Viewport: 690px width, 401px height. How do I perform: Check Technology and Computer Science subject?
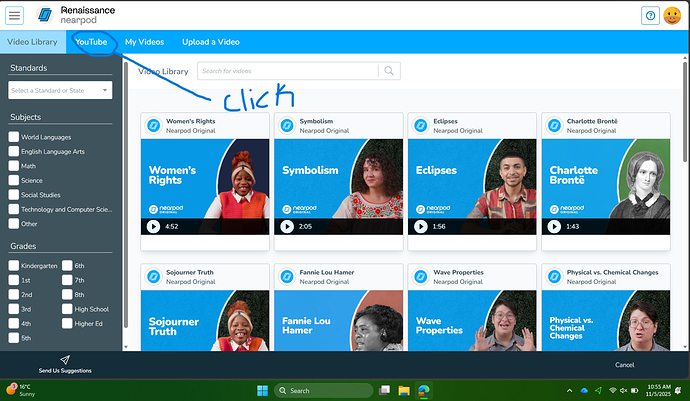[x=14, y=209]
